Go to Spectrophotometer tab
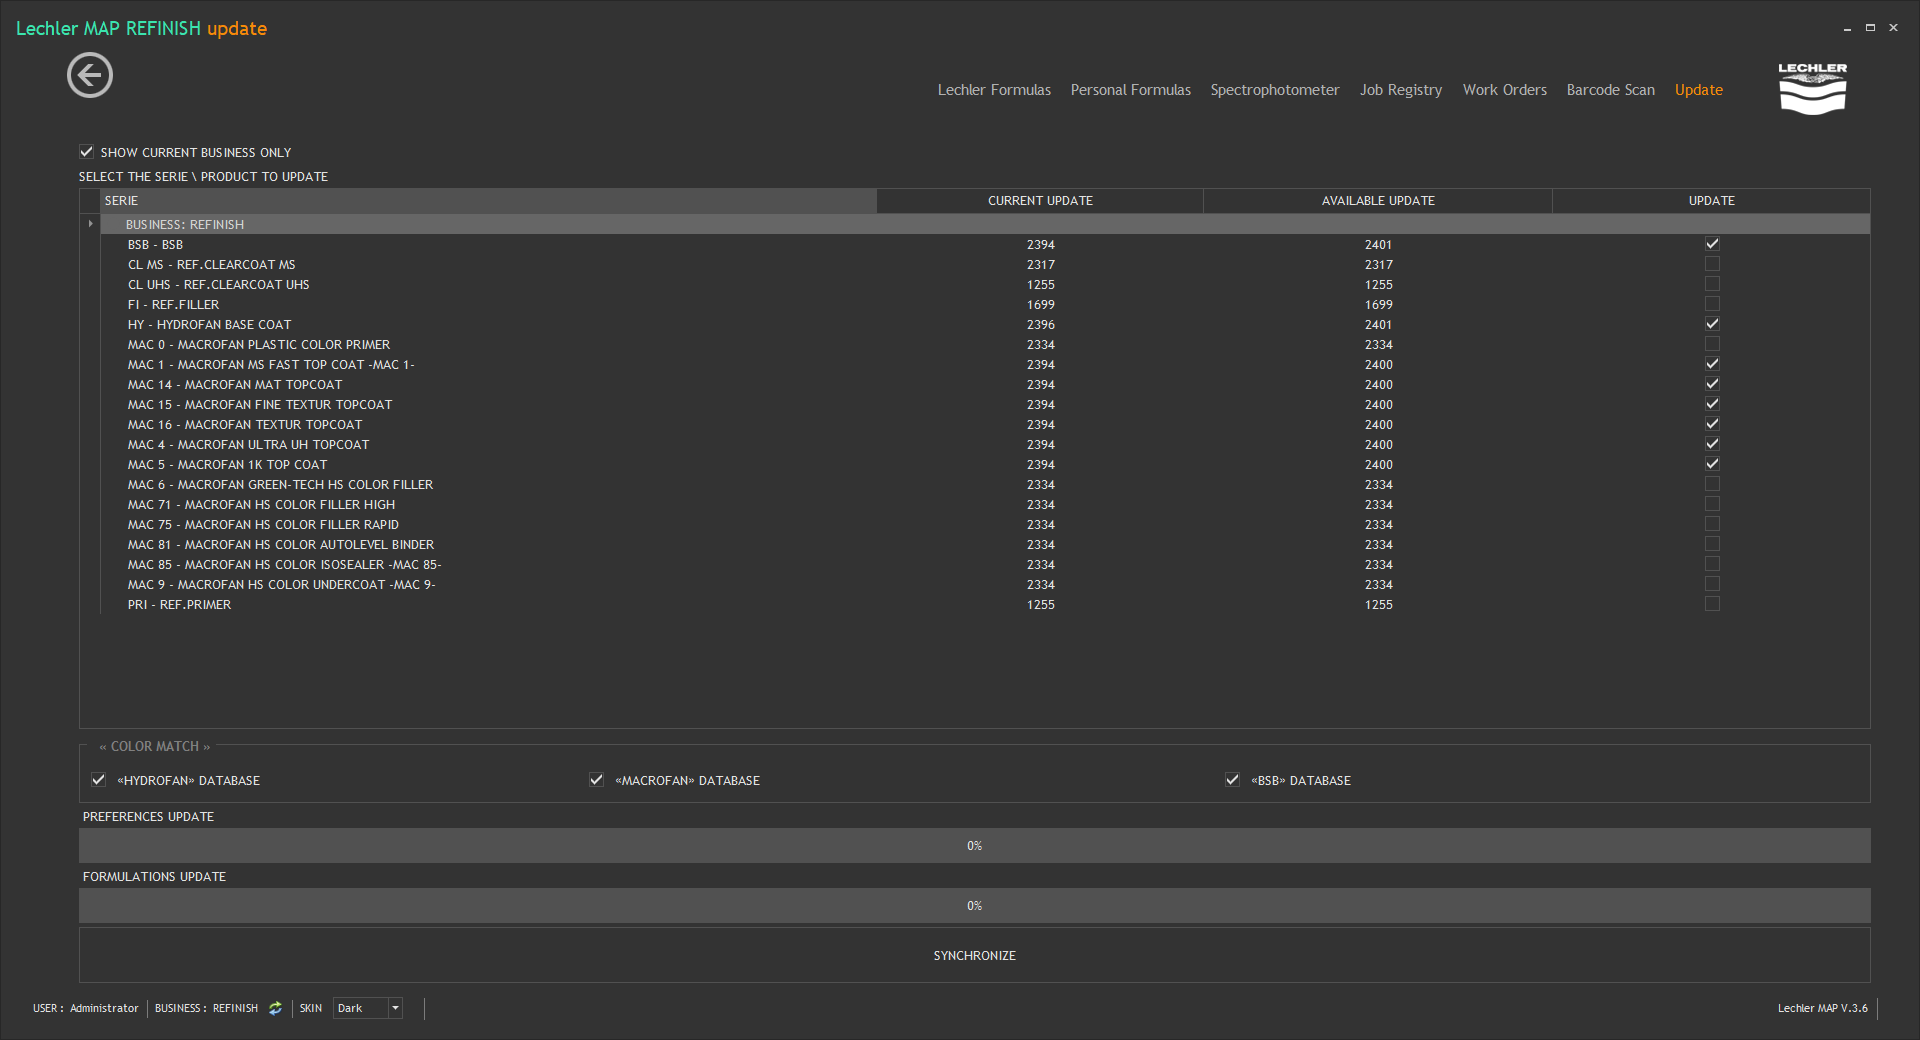Screen dimensions: 1920x1040 coord(1274,90)
